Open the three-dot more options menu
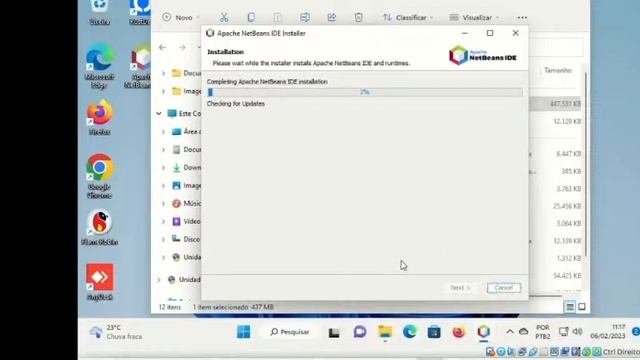Screen dimensions: 640x360 coord(522,18)
